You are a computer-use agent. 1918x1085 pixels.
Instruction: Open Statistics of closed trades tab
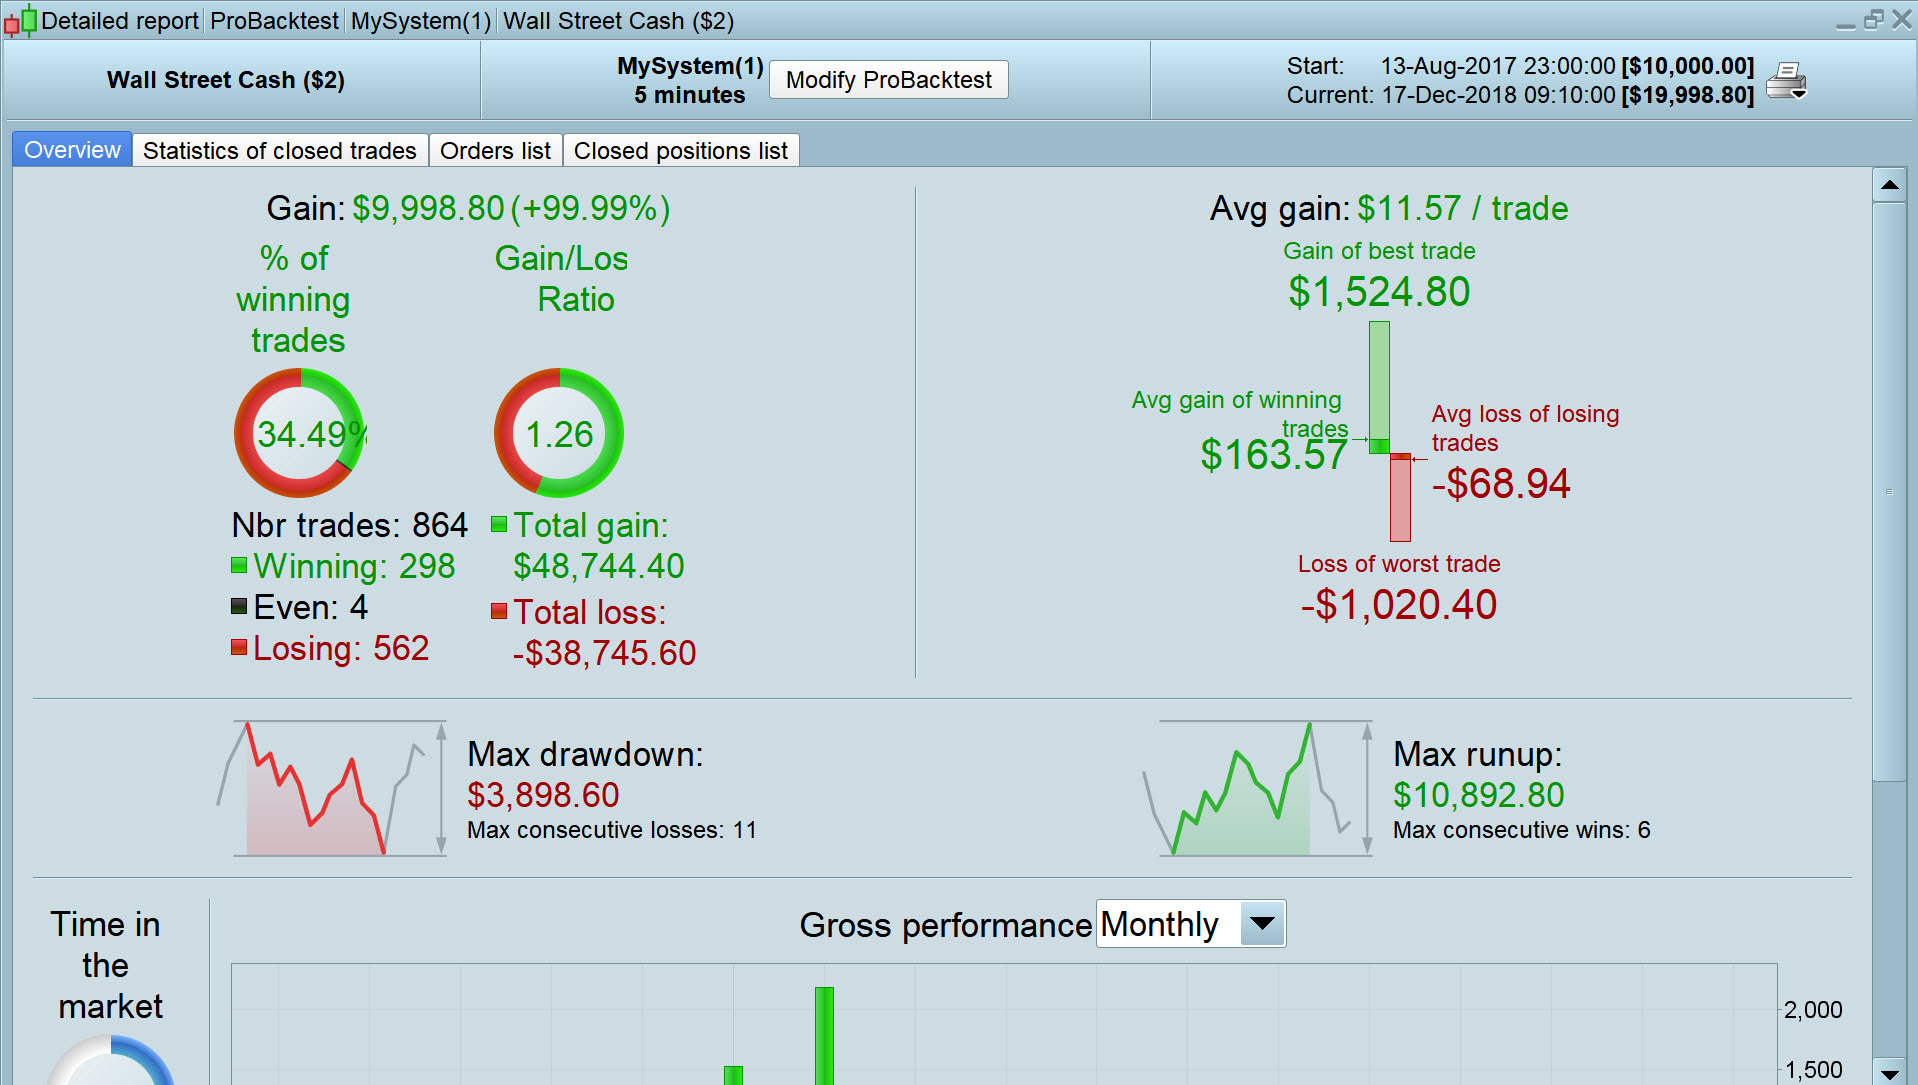click(x=280, y=151)
